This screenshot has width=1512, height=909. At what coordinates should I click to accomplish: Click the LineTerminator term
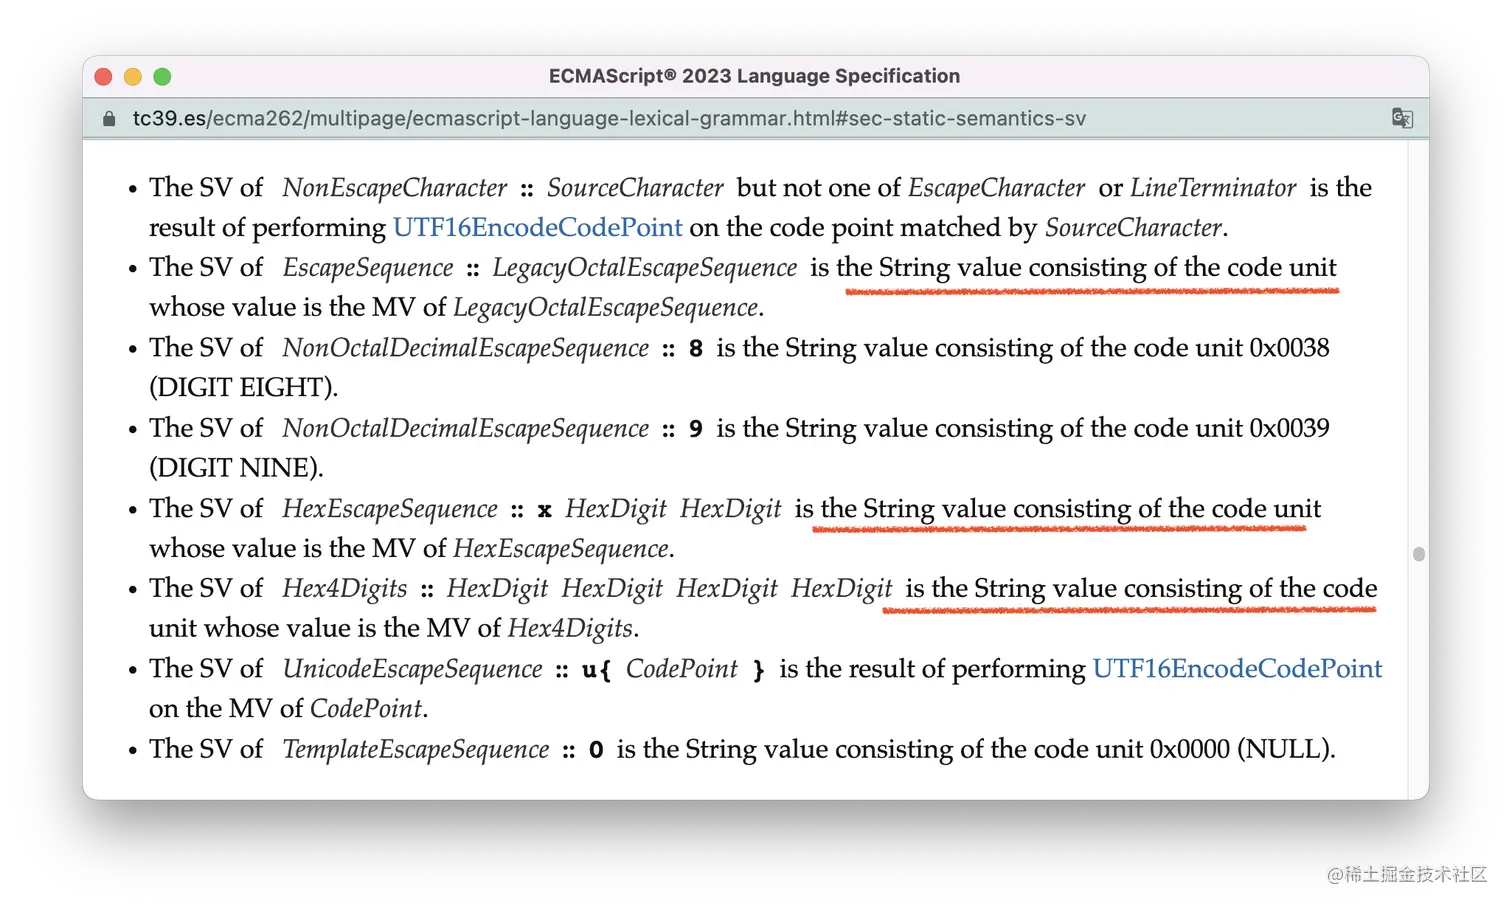[x=1213, y=188]
